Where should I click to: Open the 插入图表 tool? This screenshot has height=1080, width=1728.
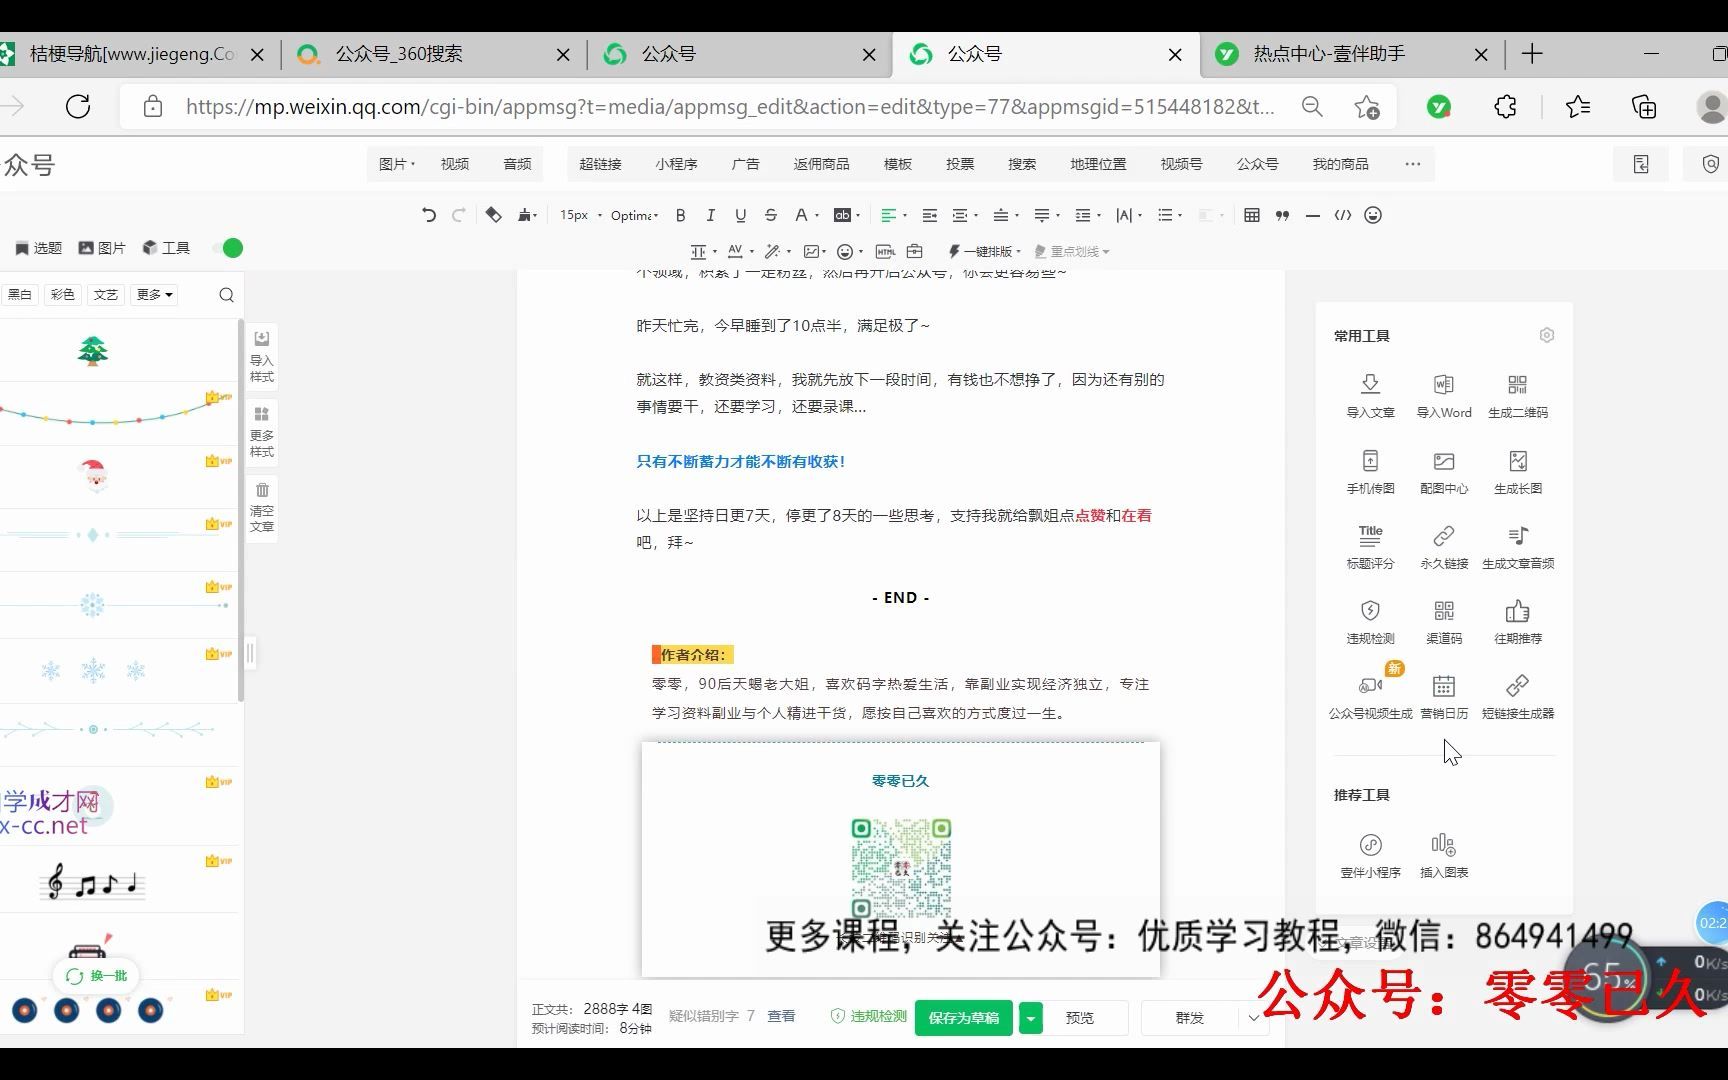tap(1444, 856)
